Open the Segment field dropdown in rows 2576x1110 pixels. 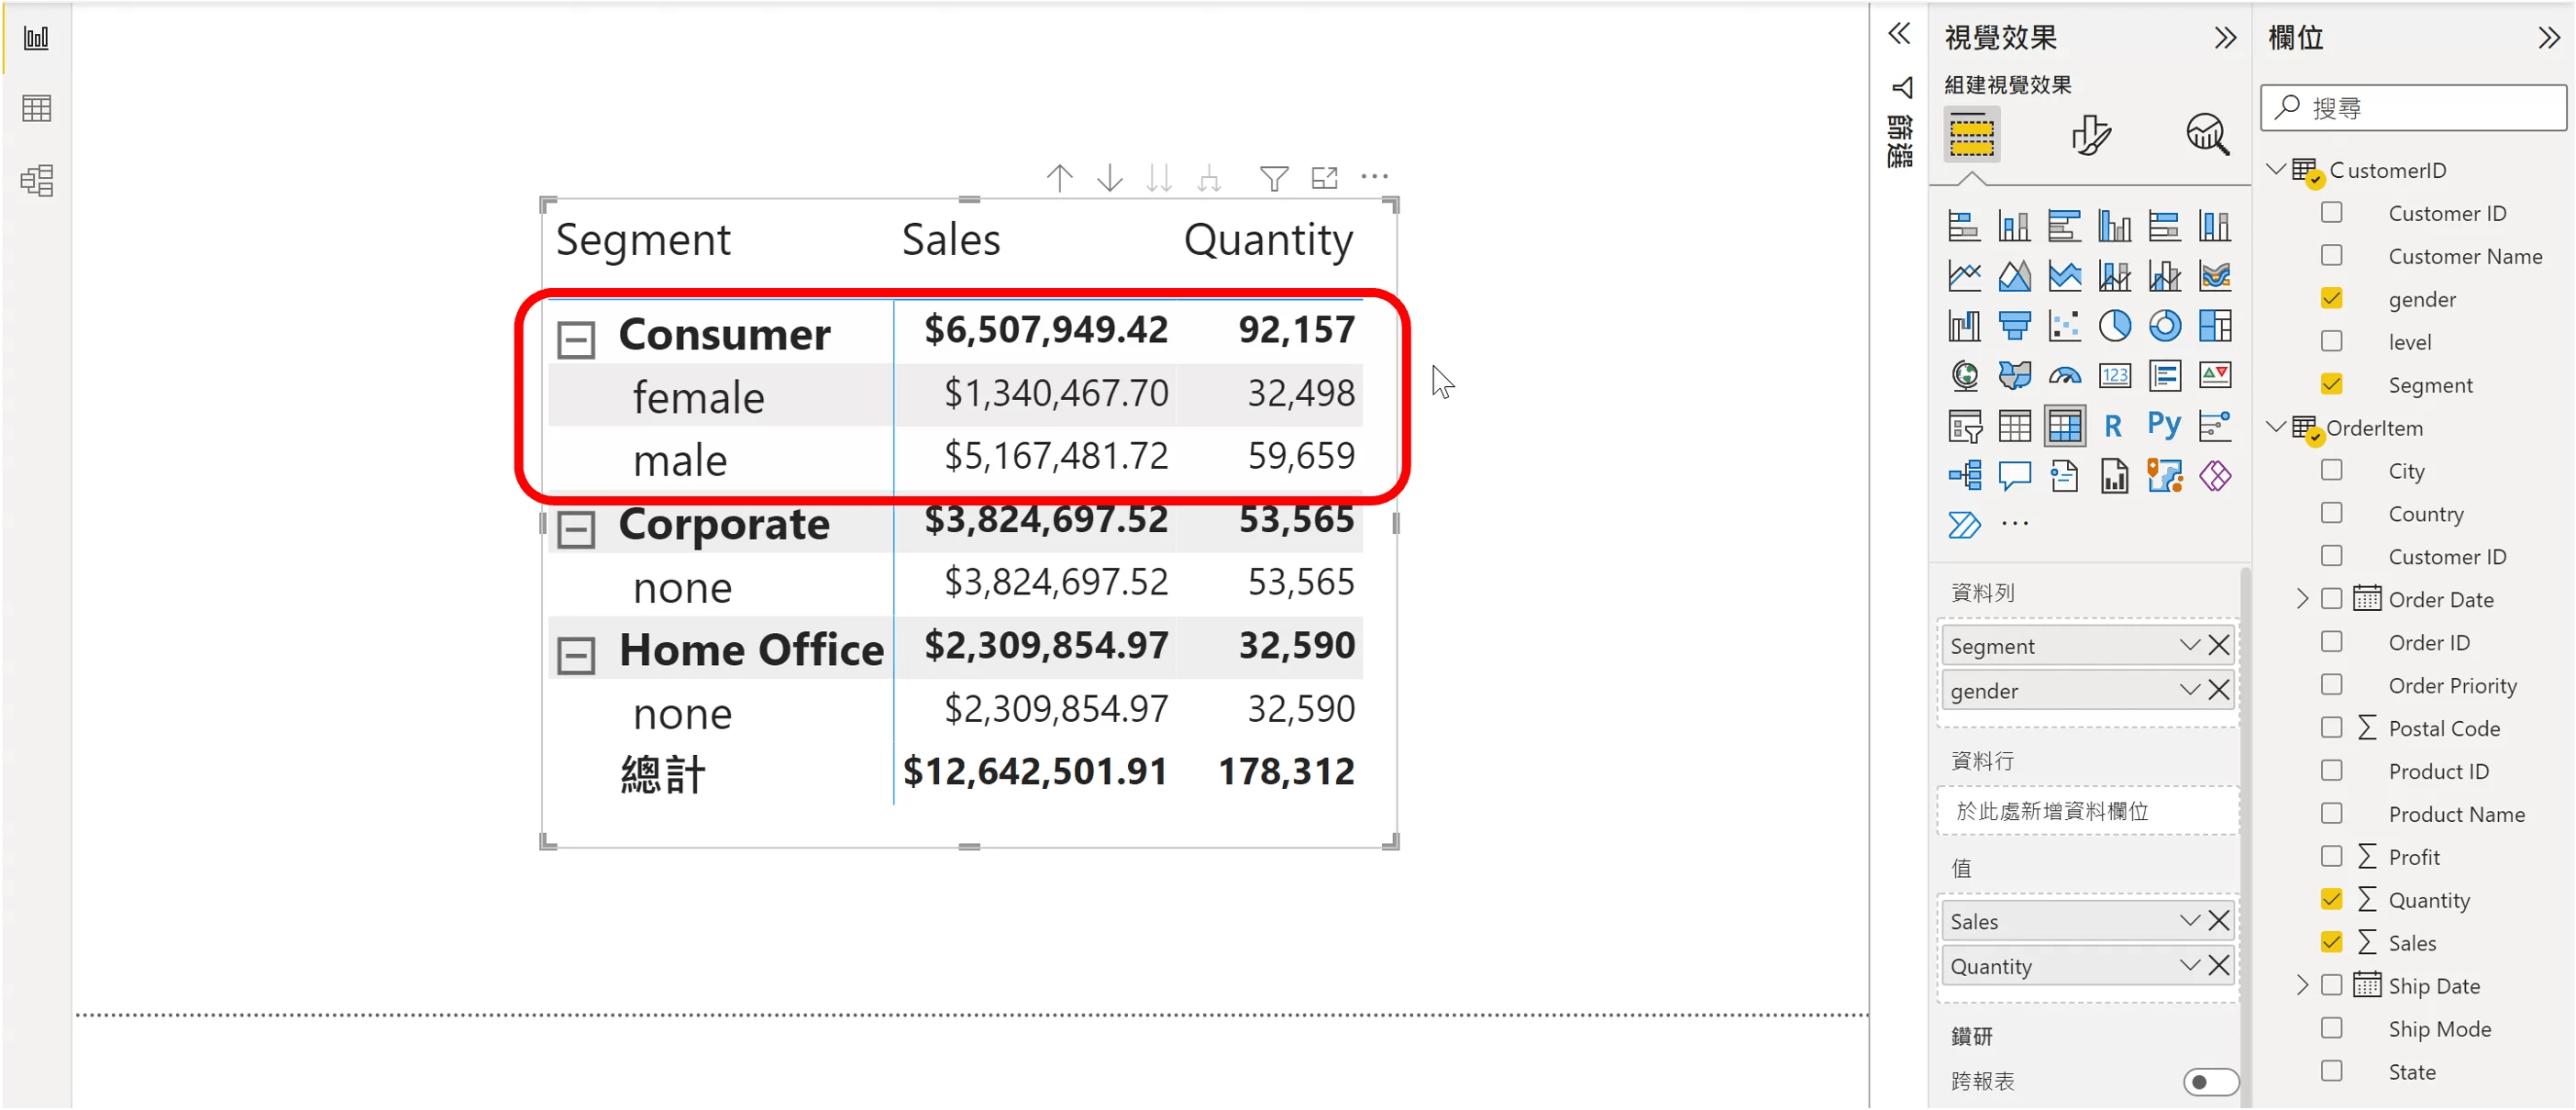2189,646
